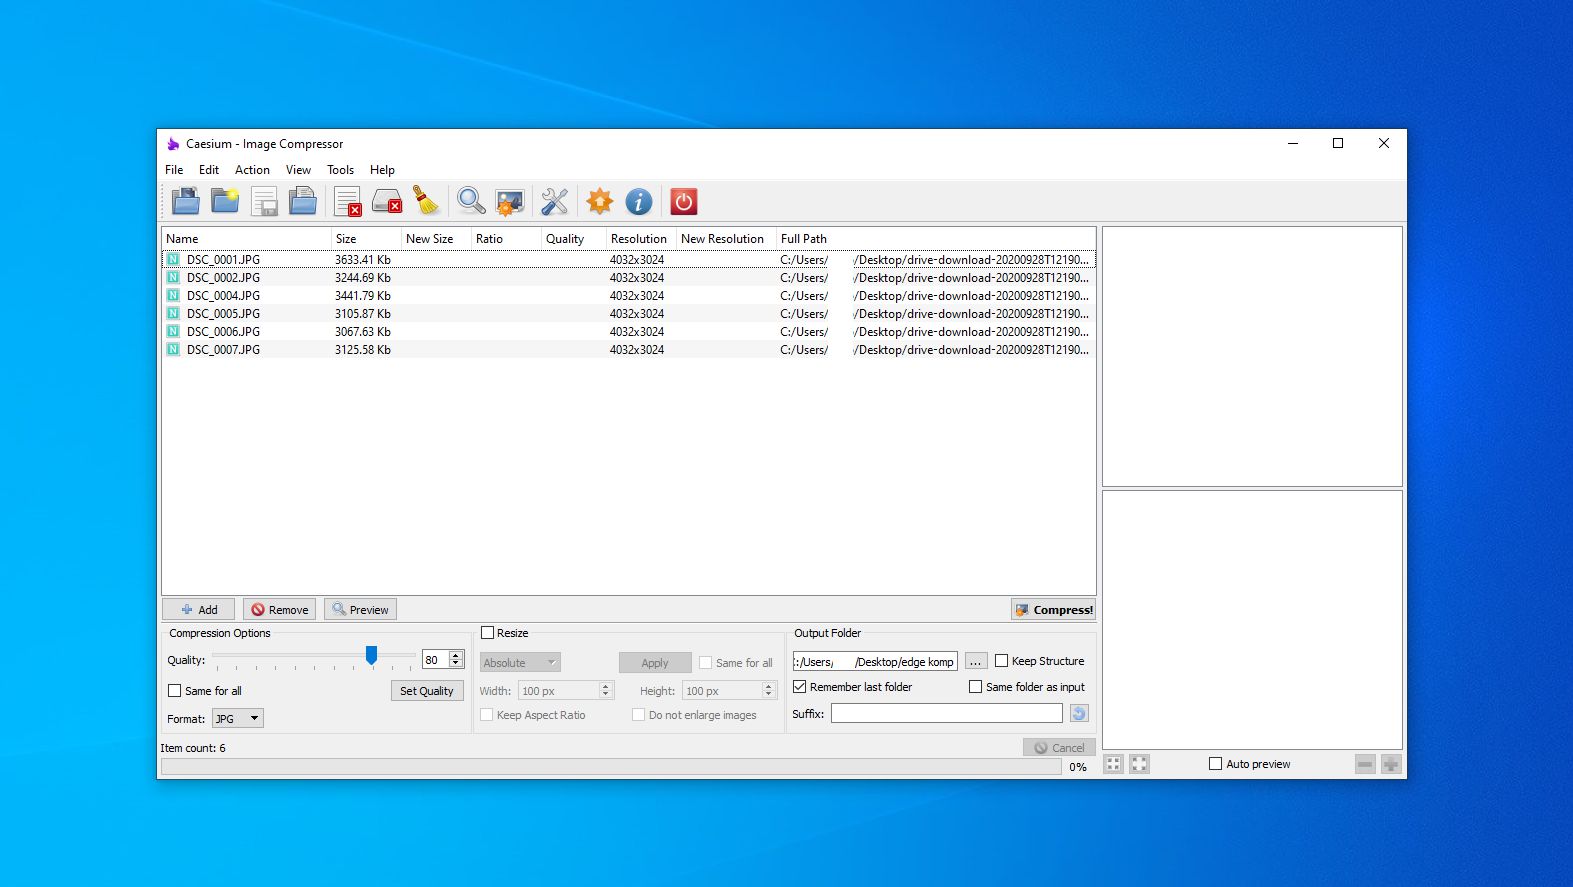This screenshot has width=1573, height=887.
Task: Click the Remove button below the list
Action: [x=280, y=610]
